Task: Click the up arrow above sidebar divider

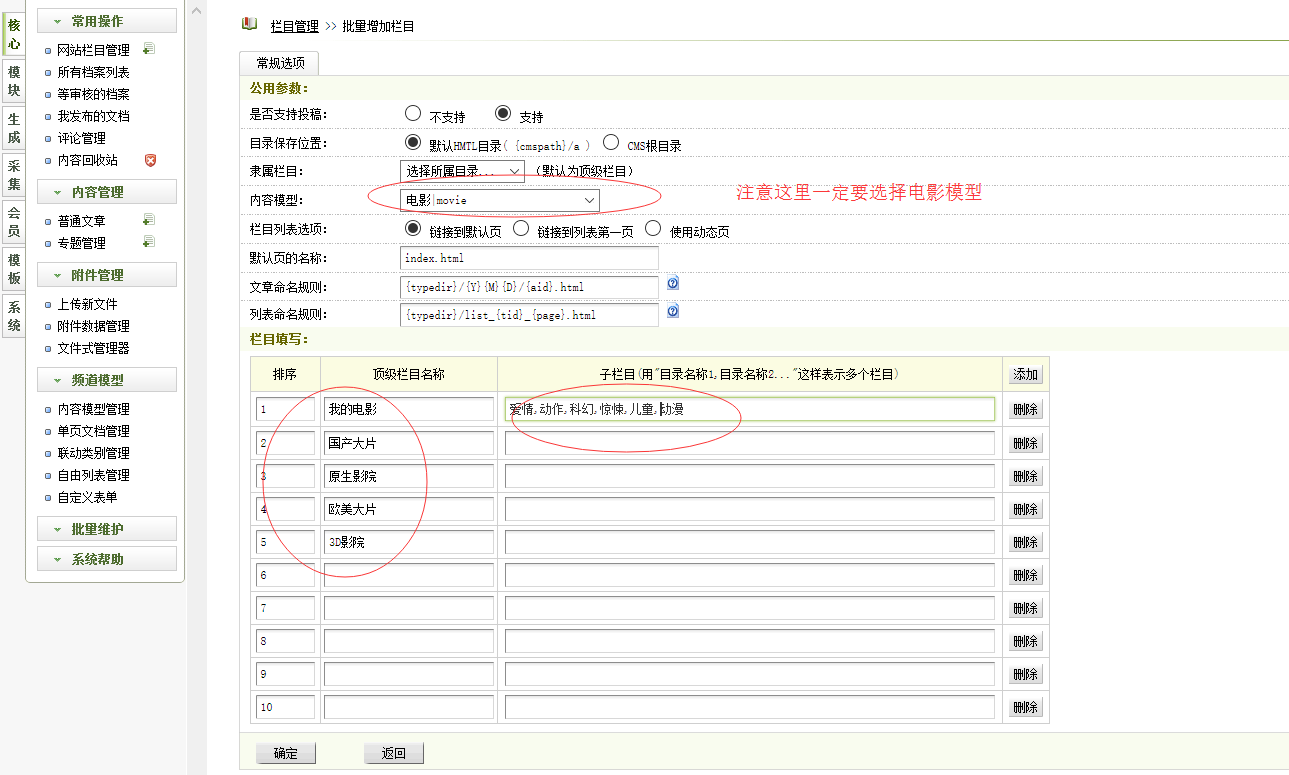Action: coord(196,10)
